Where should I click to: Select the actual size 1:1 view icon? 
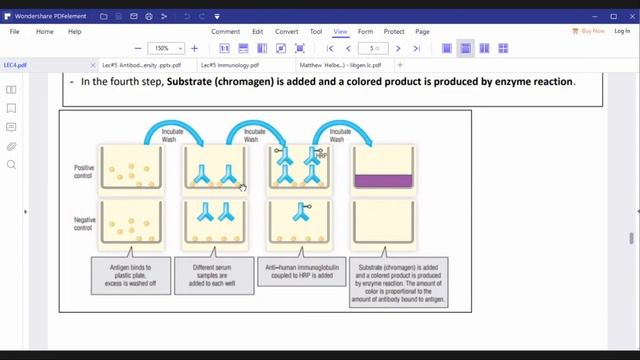(224, 49)
